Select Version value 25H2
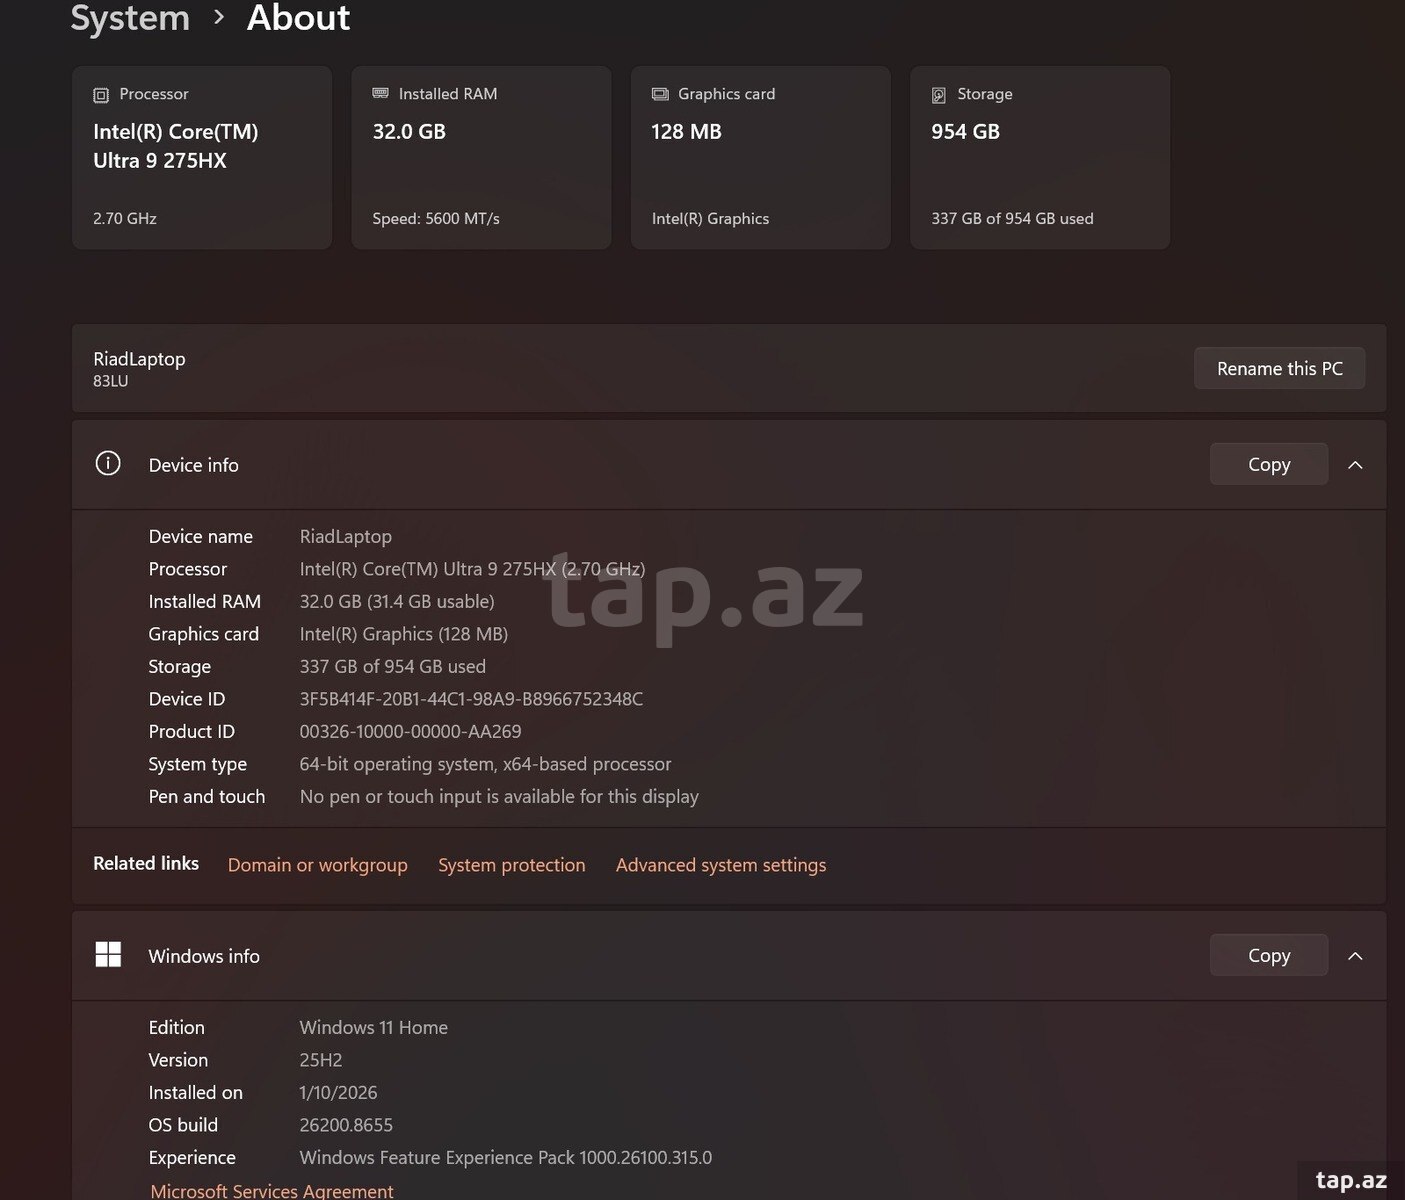The image size is (1405, 1200). click(x=320, y=1060)
